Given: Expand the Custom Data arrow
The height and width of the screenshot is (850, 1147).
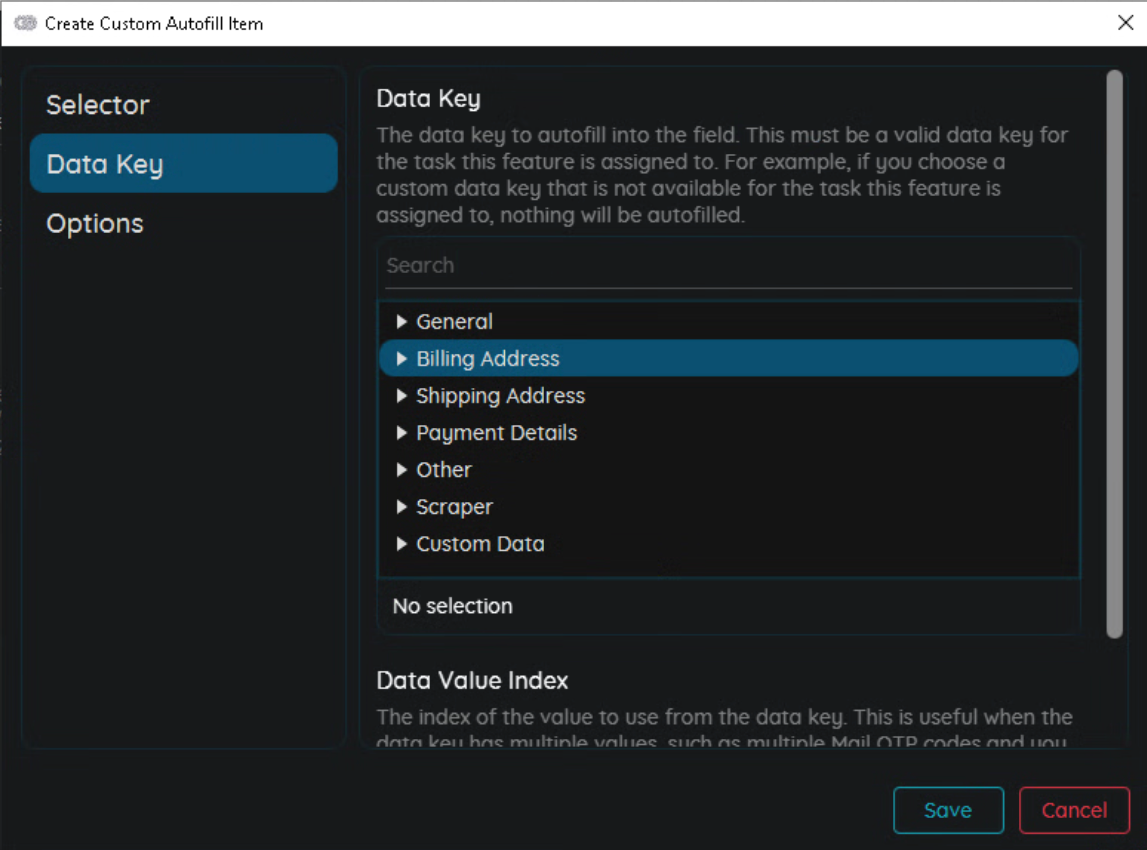Looking at the screenshot, I should pos(402,544).
